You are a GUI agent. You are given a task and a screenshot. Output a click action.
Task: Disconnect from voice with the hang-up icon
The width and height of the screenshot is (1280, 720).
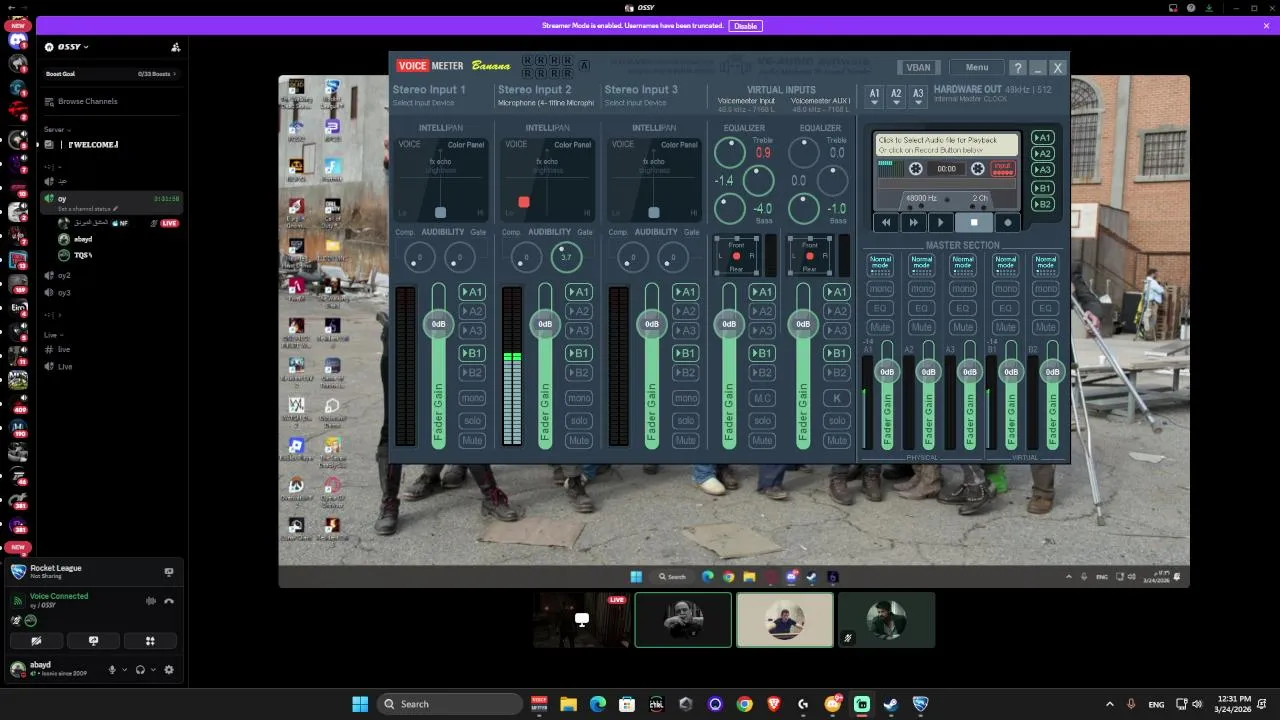[x=169, y=601]
